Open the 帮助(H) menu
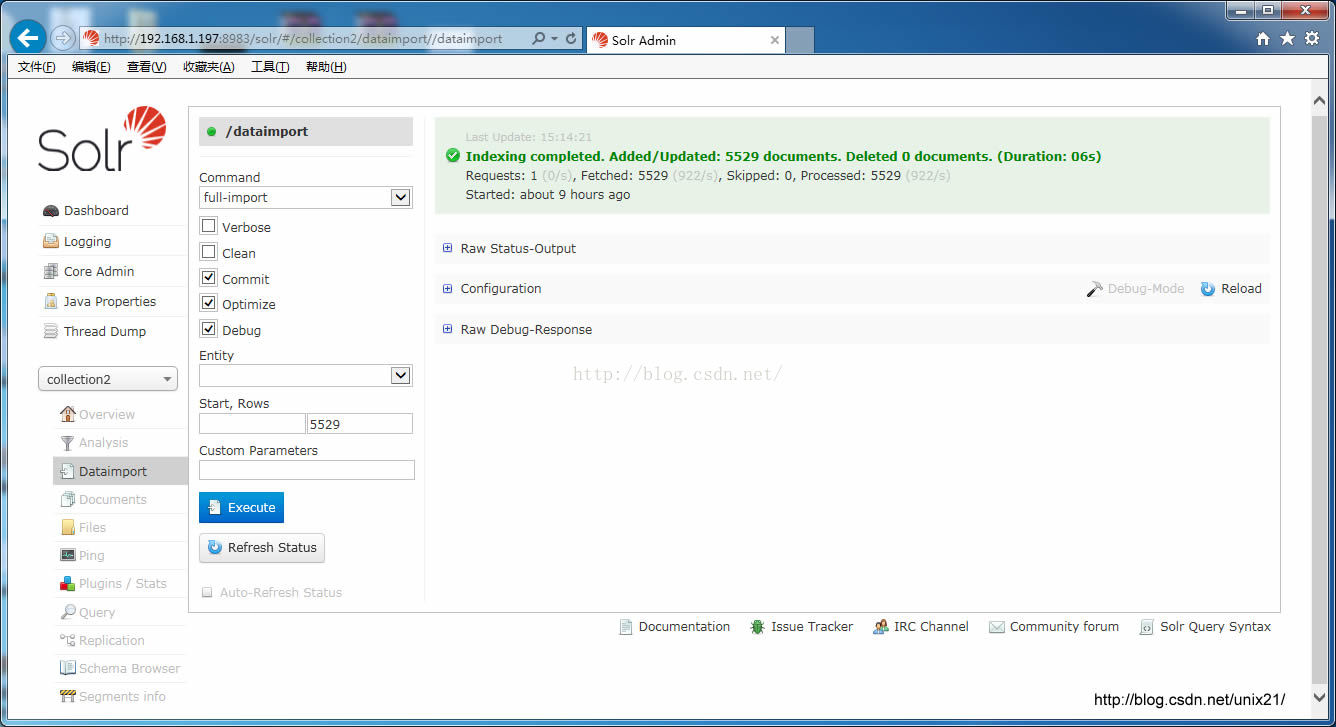 click(x=326, y=67)
